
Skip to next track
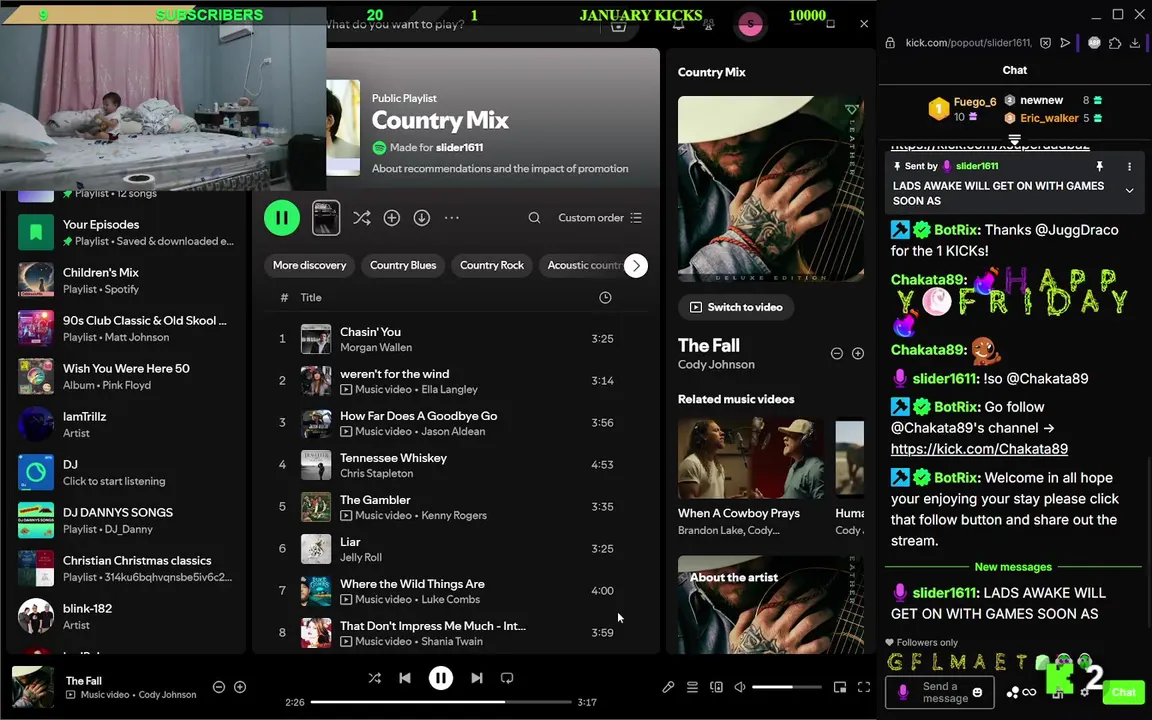(x=477, y=678)
